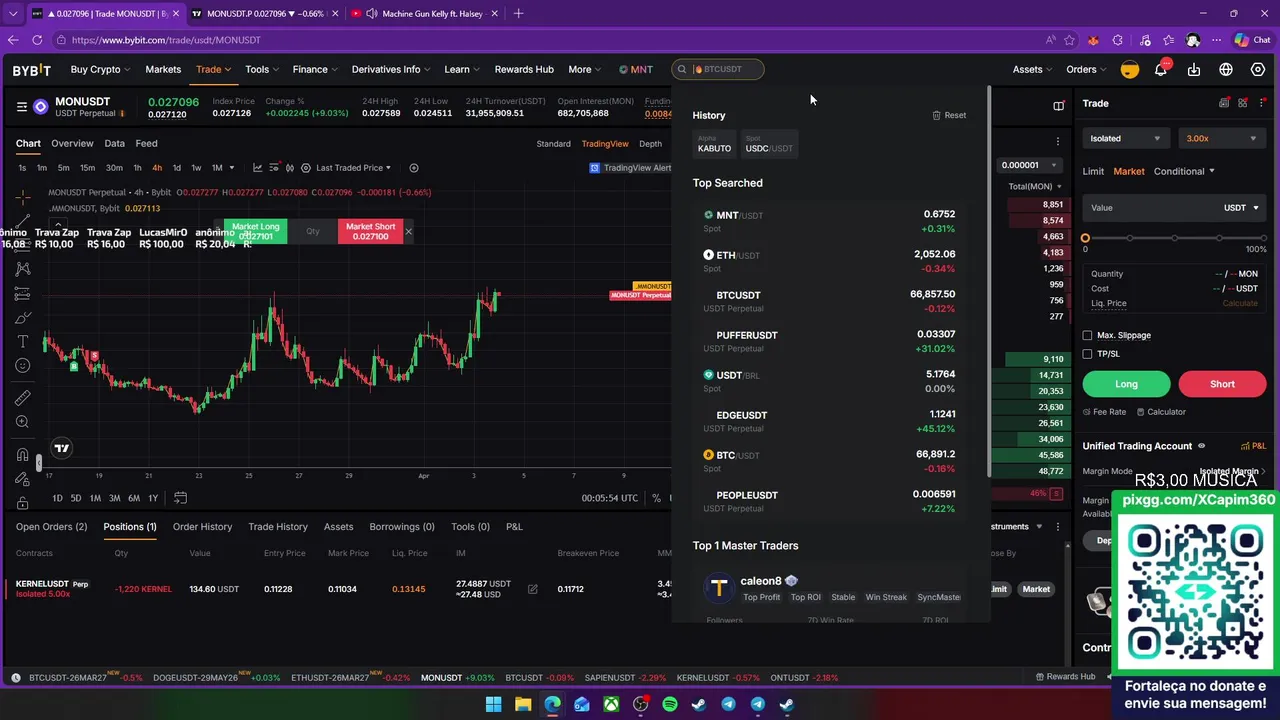
Task: Switch to the Open Orders tab
Action: pyautogui.click(x=51, y=527)
